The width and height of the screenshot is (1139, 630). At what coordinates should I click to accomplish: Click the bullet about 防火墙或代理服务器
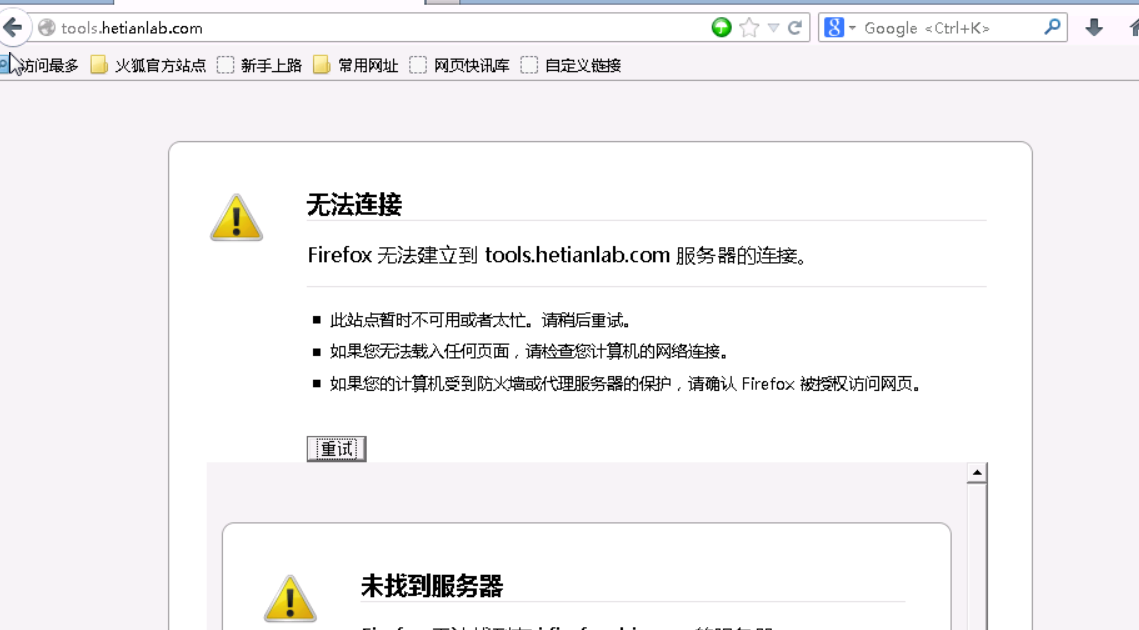coord(625,384)
